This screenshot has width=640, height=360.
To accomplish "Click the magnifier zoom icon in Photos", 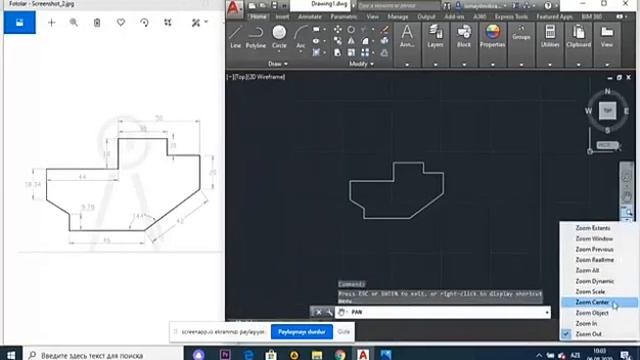I will click(73, 22).
